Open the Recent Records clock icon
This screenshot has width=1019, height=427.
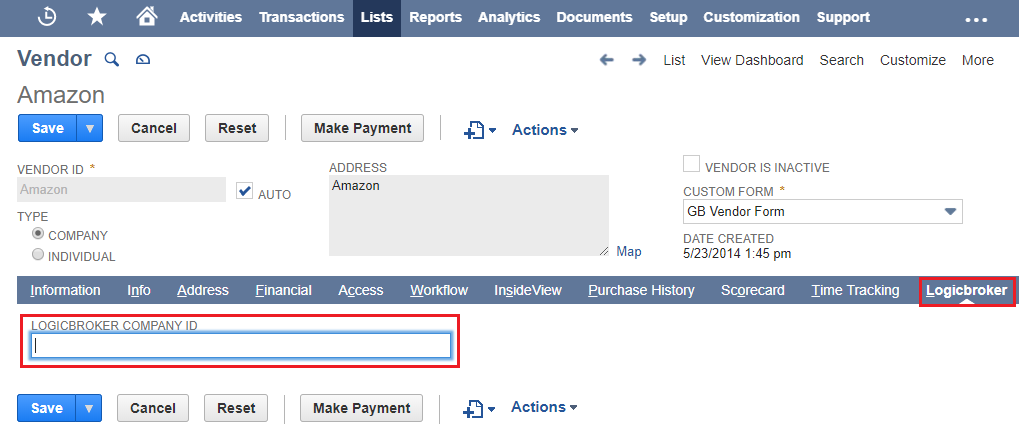point(47,17)
